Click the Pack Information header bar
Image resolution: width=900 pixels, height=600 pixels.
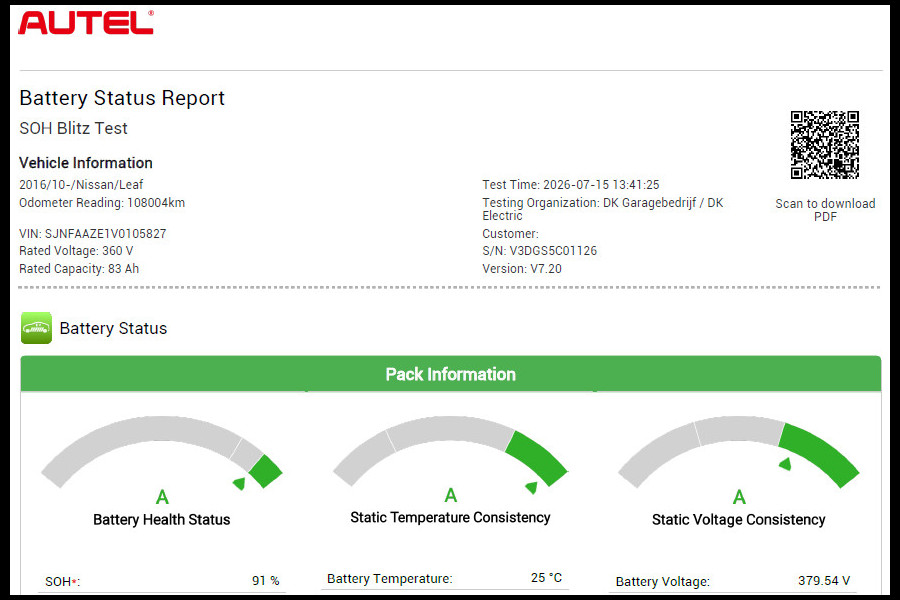pyautogui.click(x=451, y=374)
